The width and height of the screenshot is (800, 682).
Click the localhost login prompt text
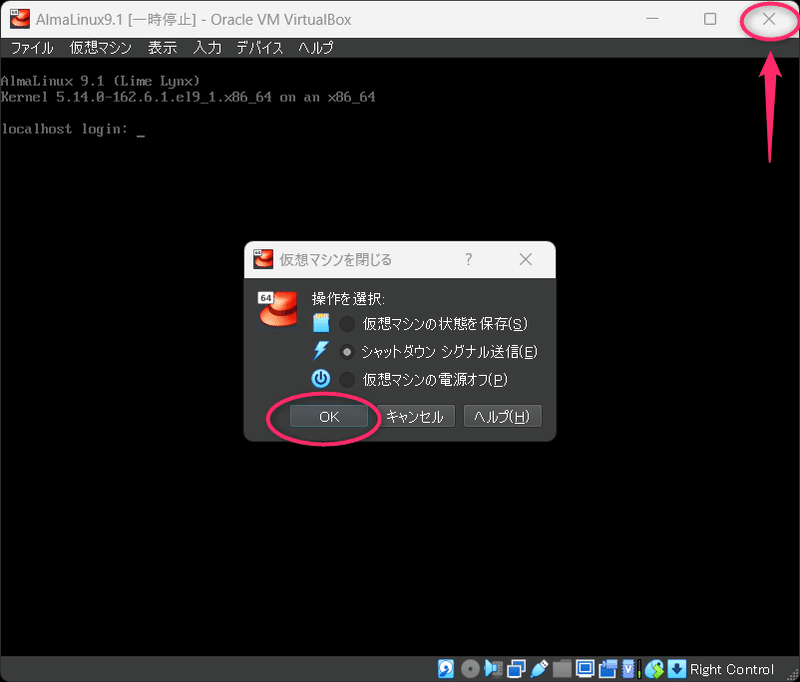coord(64,129)
